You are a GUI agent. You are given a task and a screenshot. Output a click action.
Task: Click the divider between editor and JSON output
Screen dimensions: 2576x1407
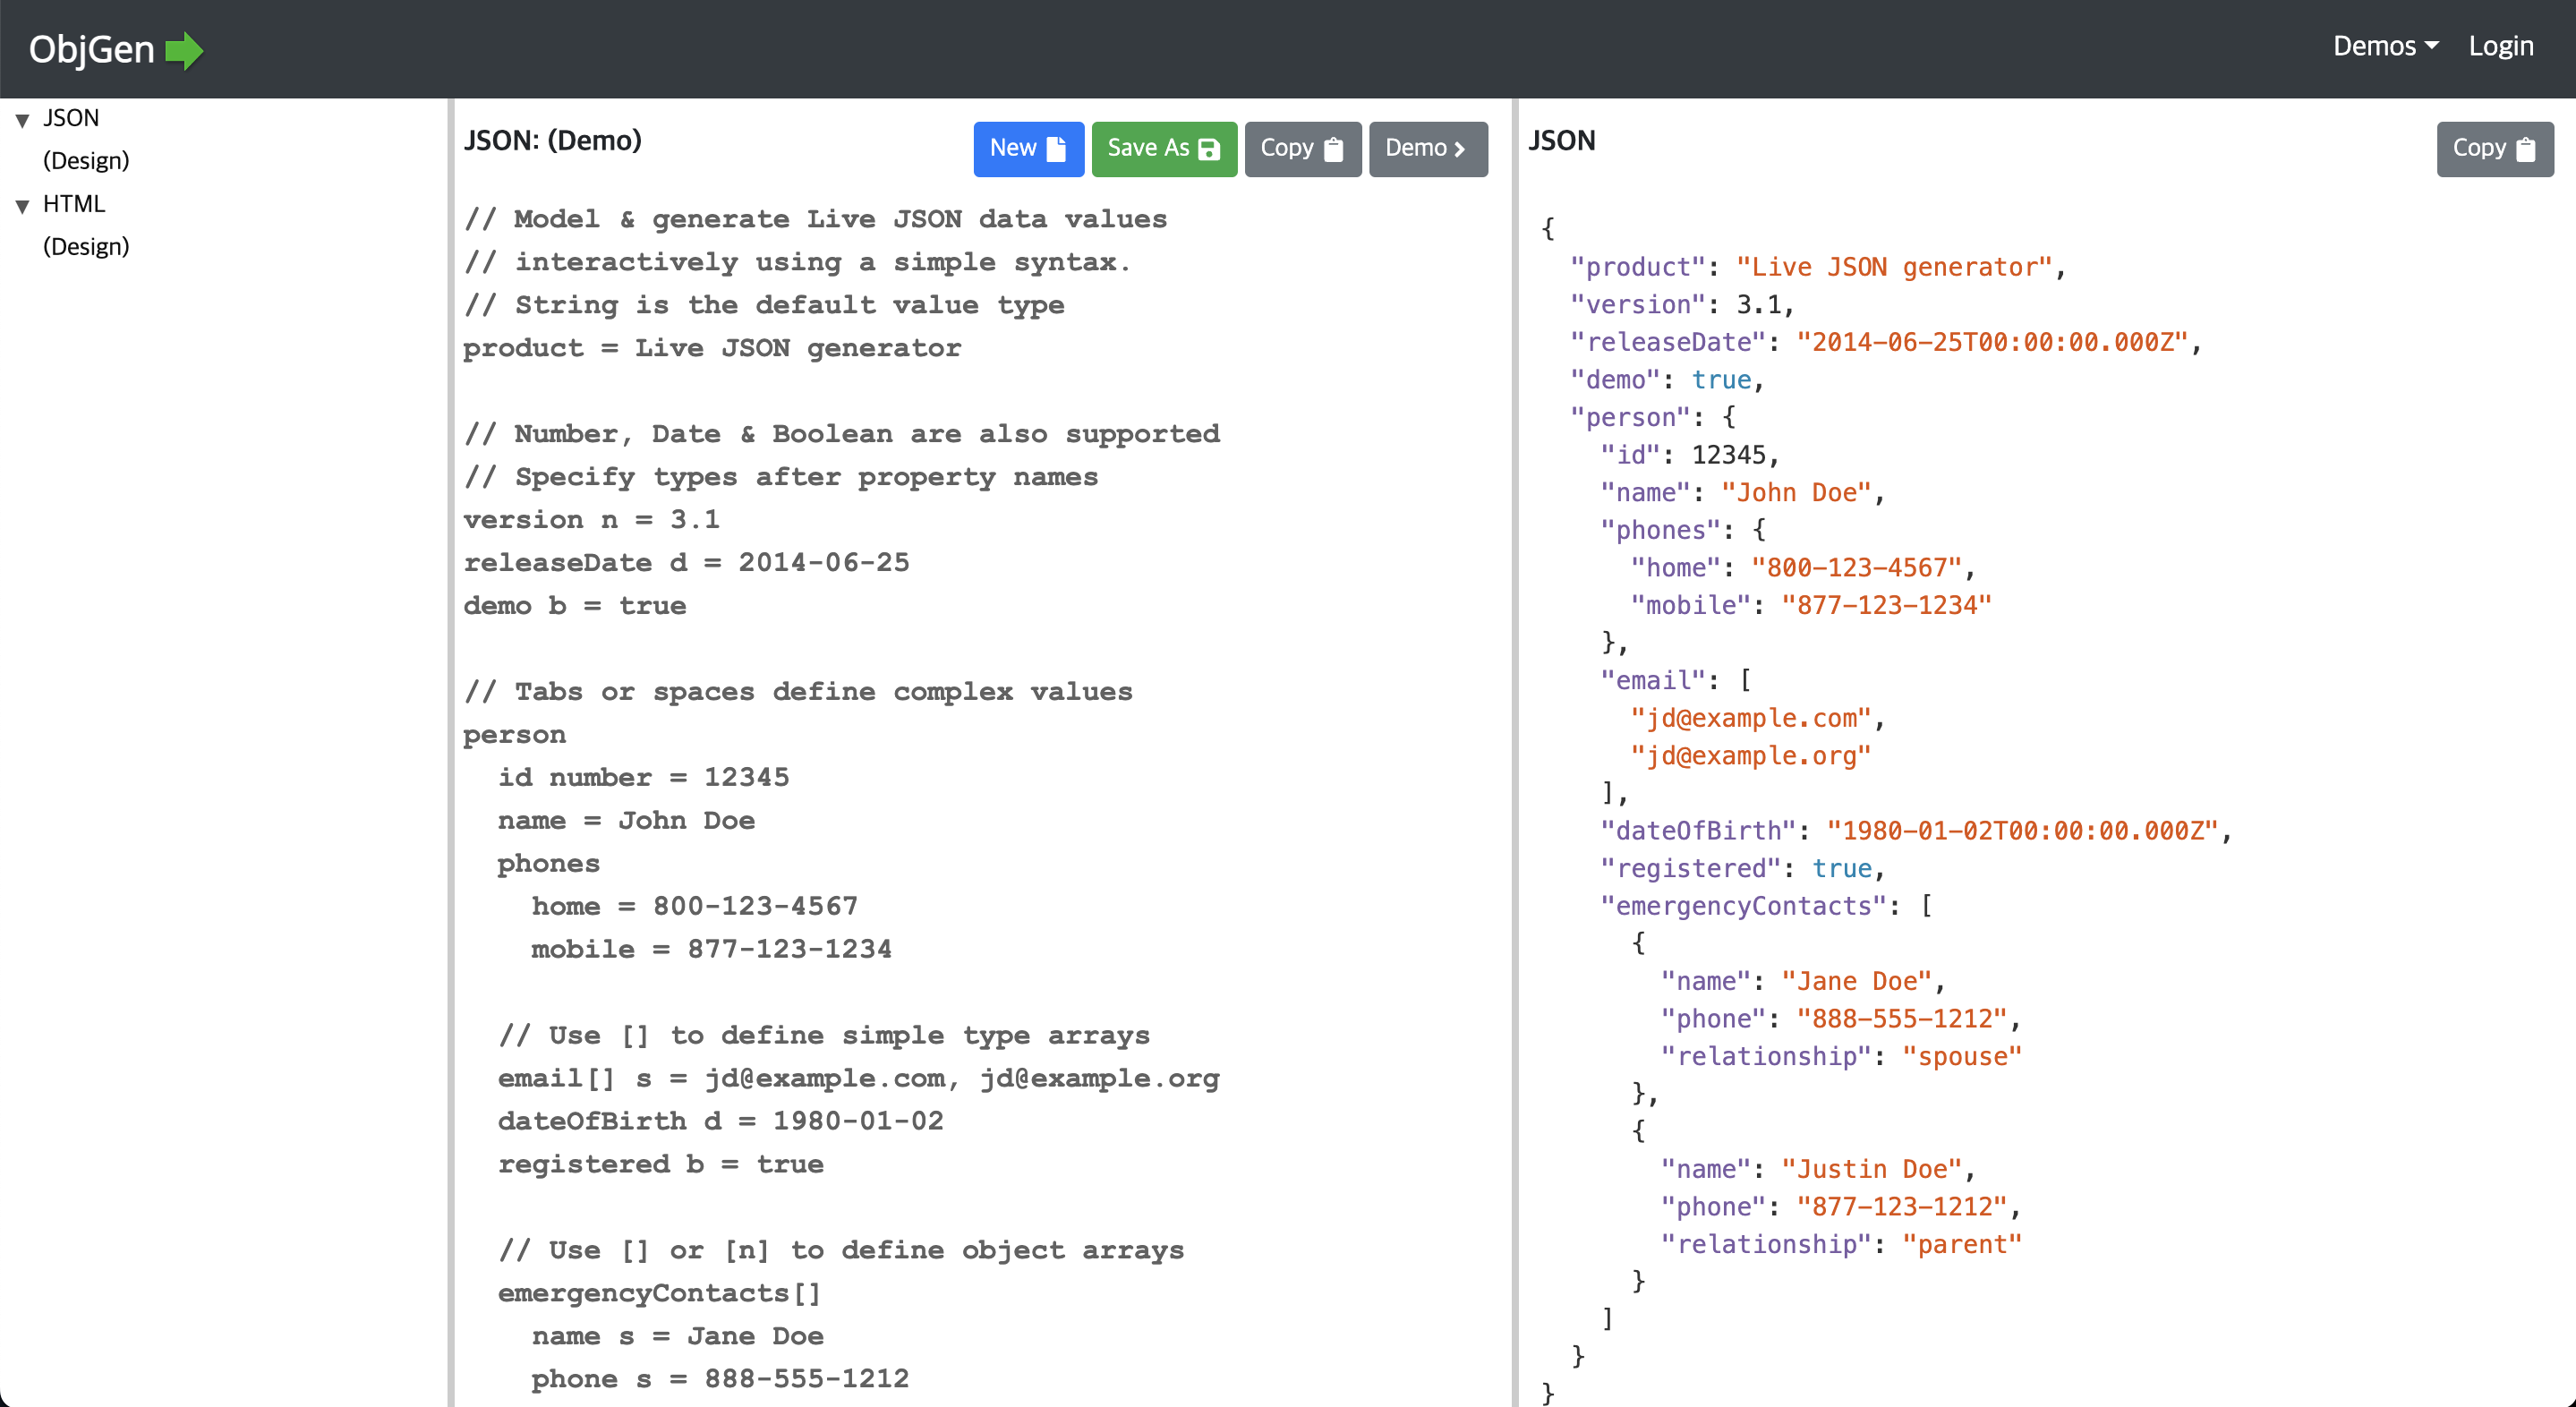tap(1515, 750)
